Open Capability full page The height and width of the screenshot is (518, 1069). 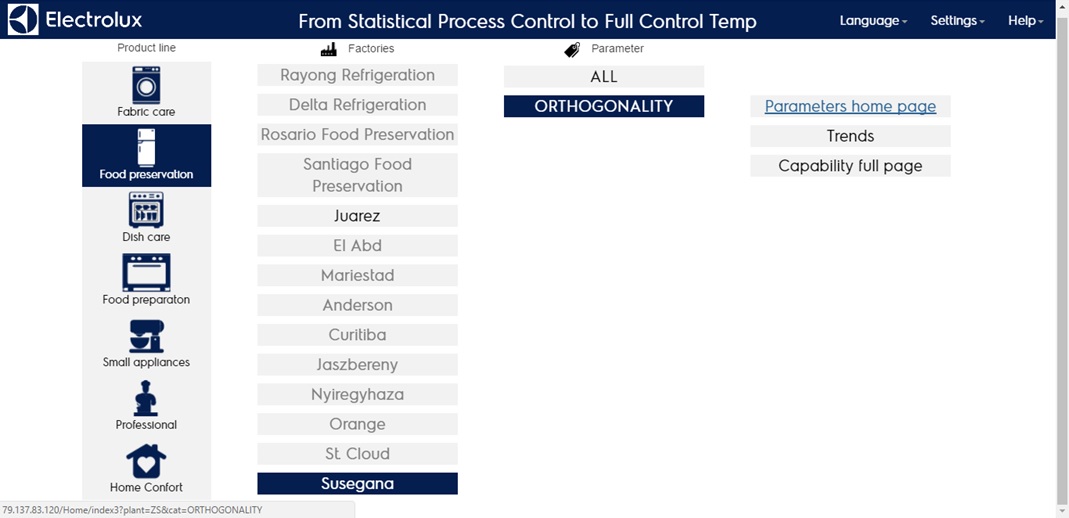850,166
